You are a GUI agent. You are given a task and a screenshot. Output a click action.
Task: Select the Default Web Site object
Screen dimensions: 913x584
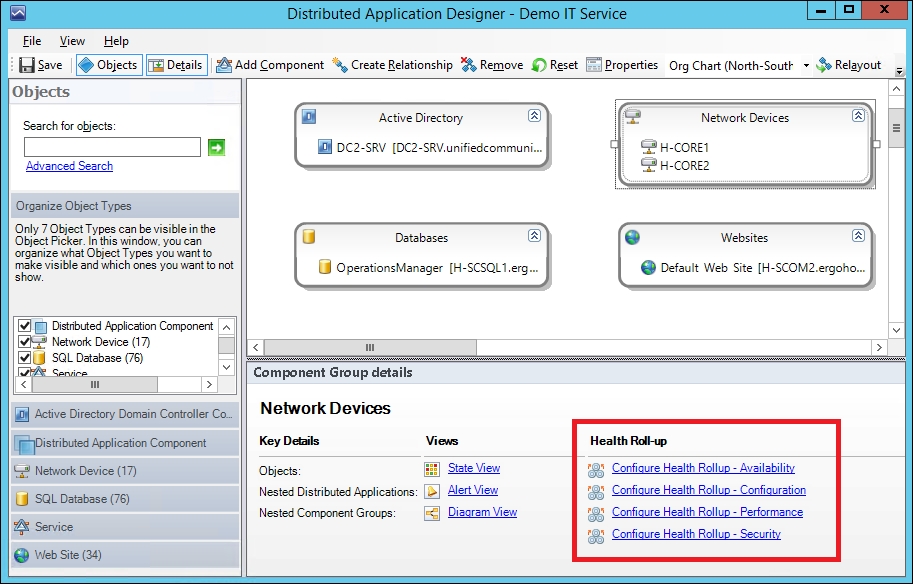point(753,268)
